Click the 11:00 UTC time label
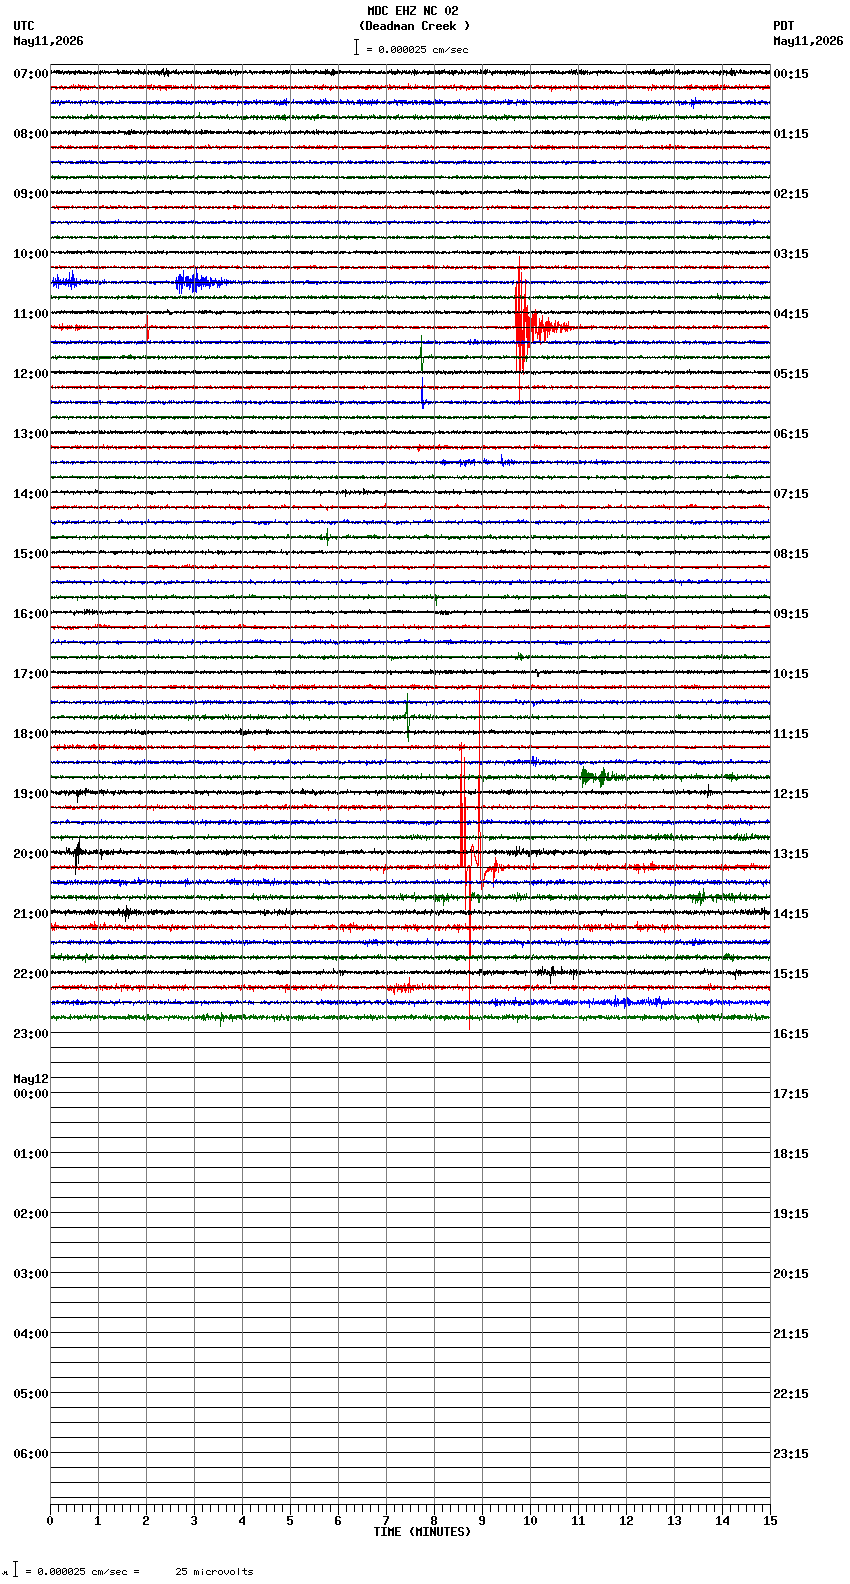The height and width of the screenshot is (1584, 850). [x=31, y=314]
